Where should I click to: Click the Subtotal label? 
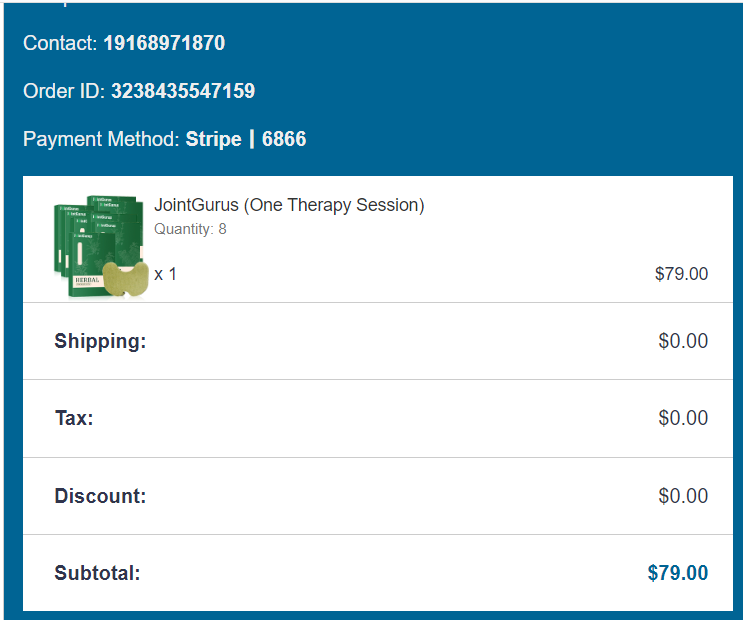[x=97, y=574]
